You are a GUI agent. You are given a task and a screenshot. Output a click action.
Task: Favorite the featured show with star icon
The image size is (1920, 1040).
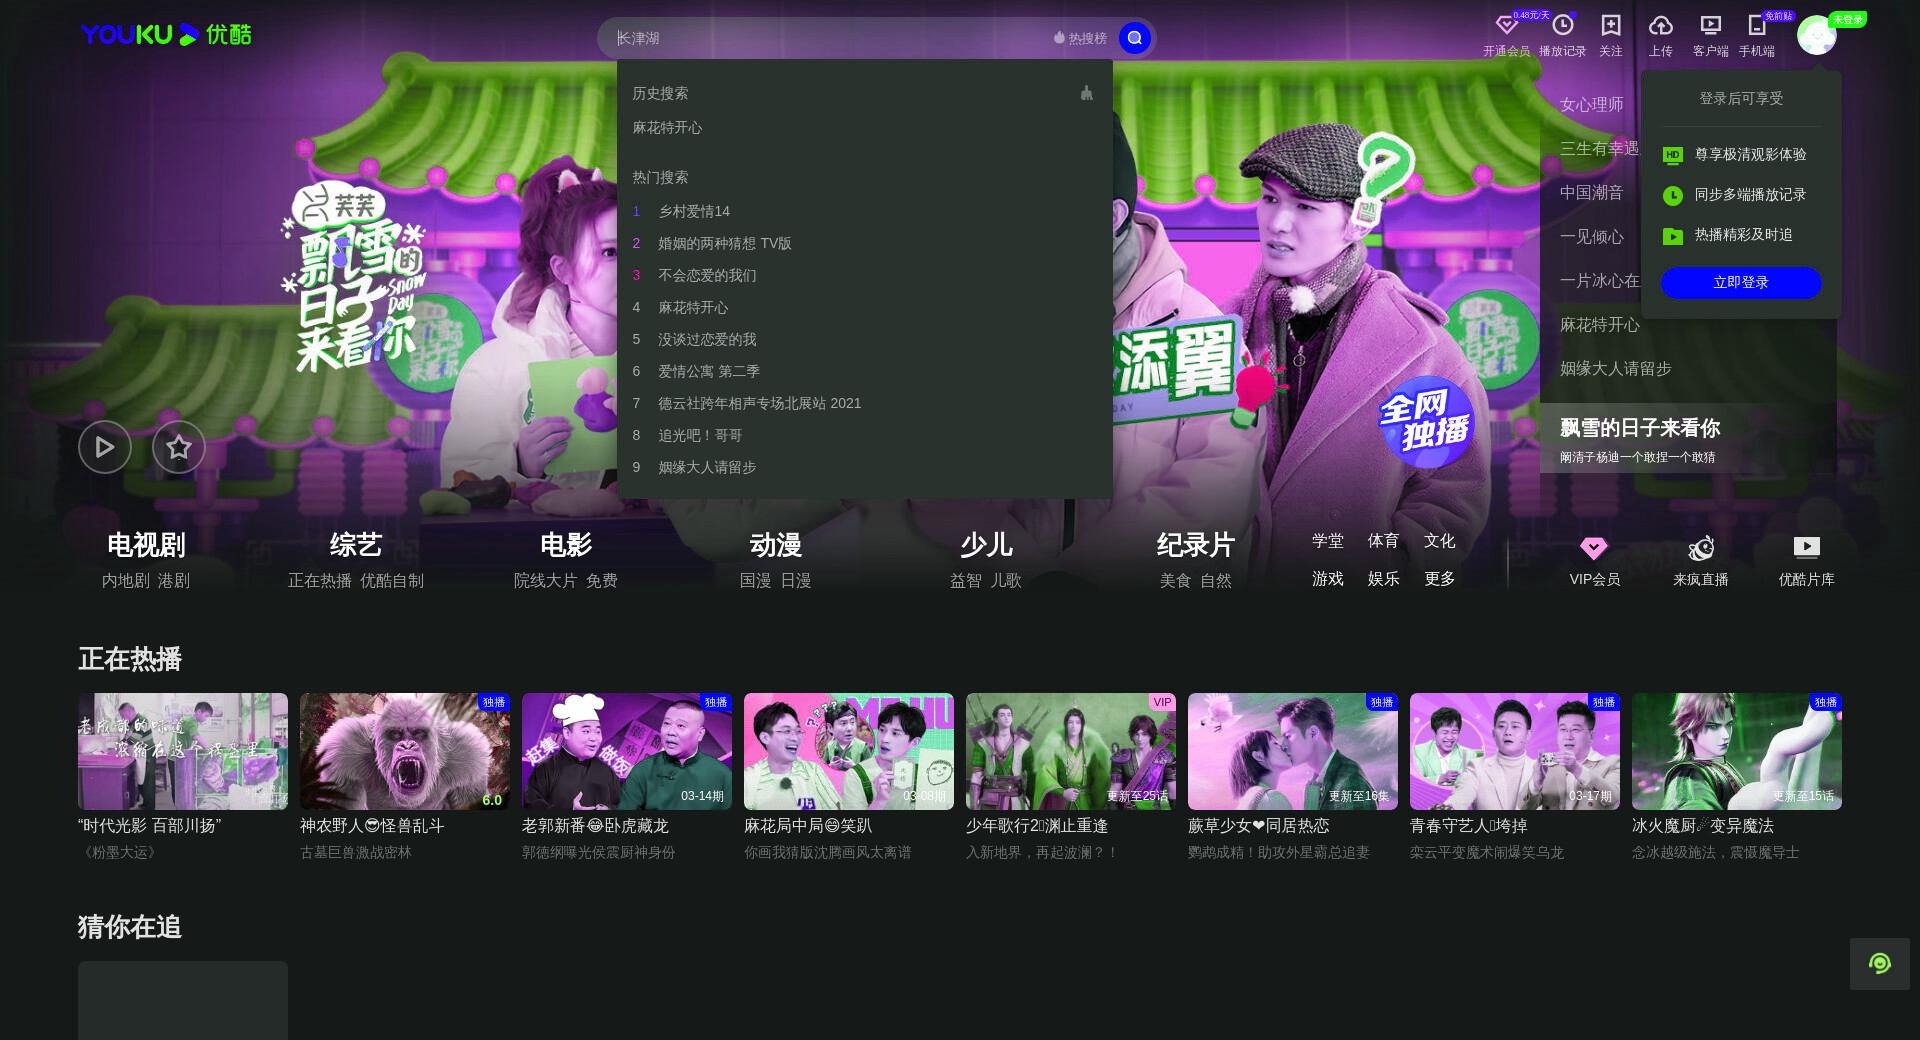point(179,447)
